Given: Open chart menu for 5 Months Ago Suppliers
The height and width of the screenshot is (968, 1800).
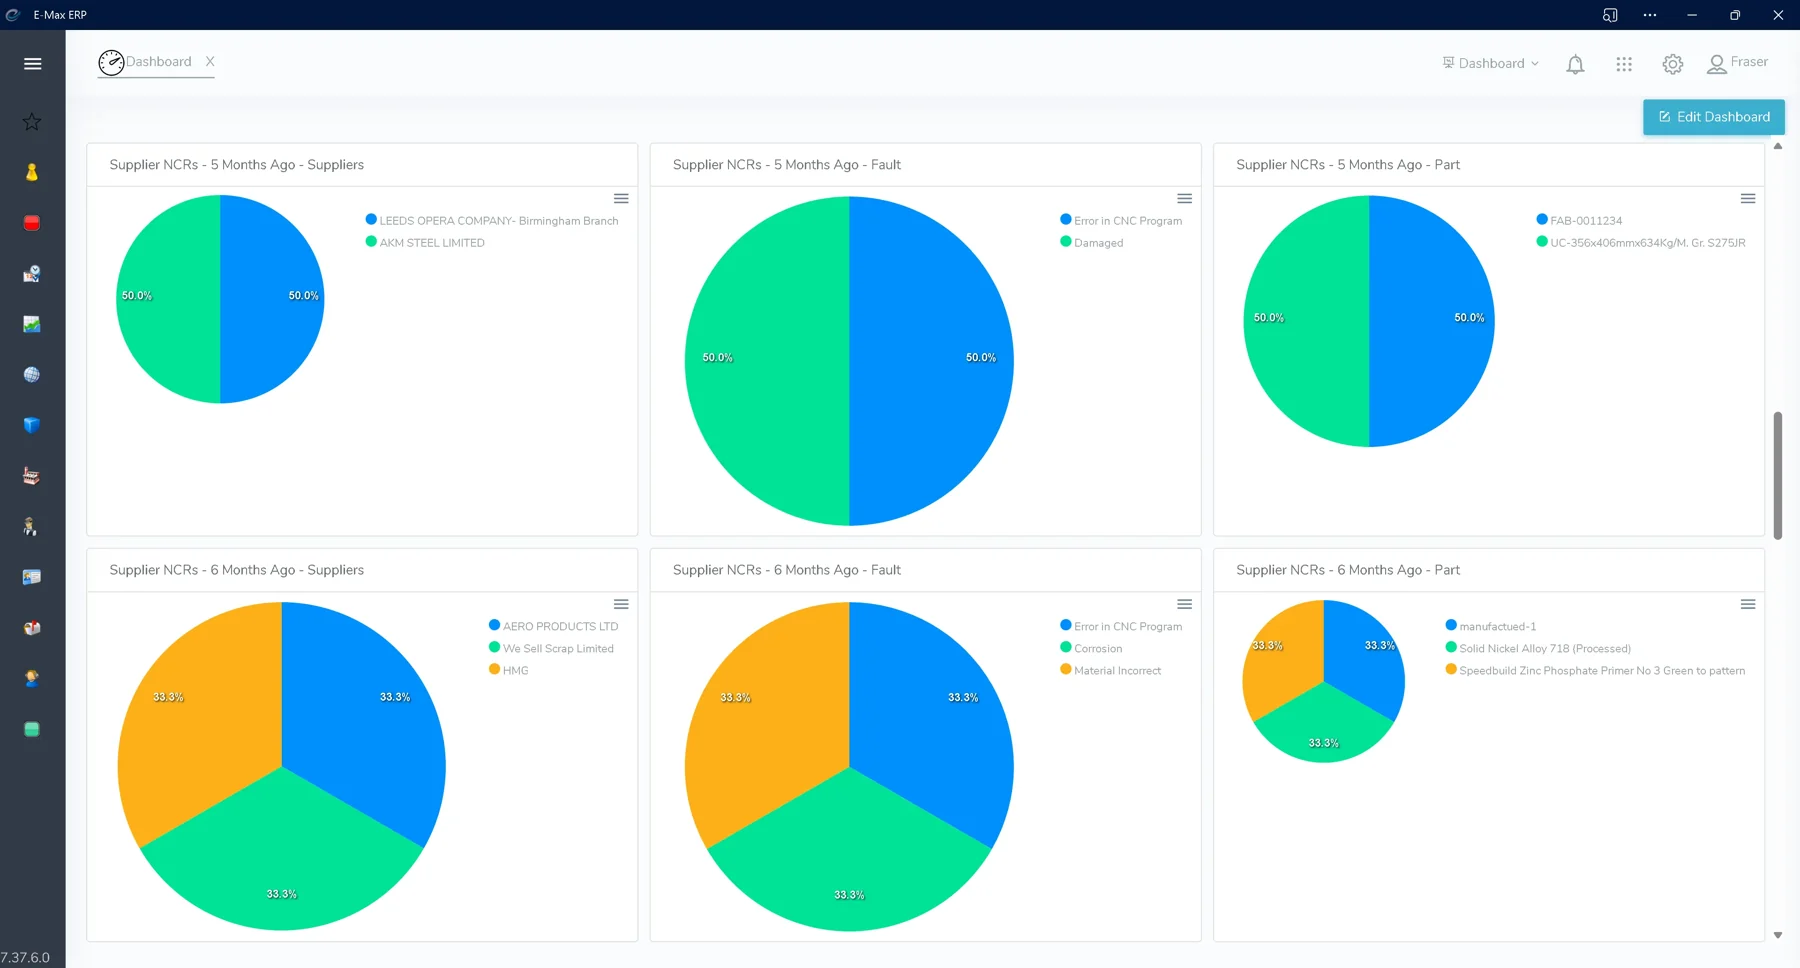Looking at the screenshot, I should pyautogui.click(x=621, y=199).
